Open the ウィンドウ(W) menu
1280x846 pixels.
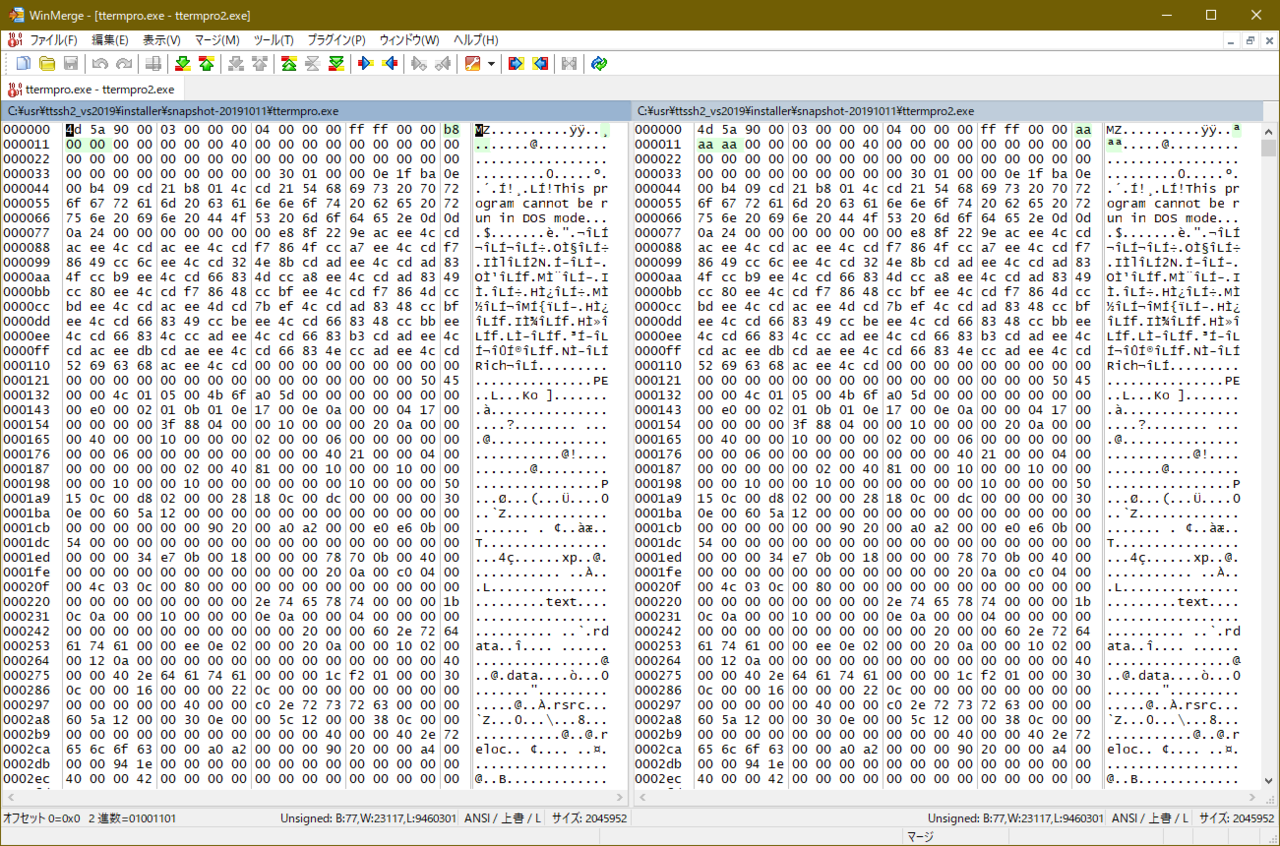409,40
